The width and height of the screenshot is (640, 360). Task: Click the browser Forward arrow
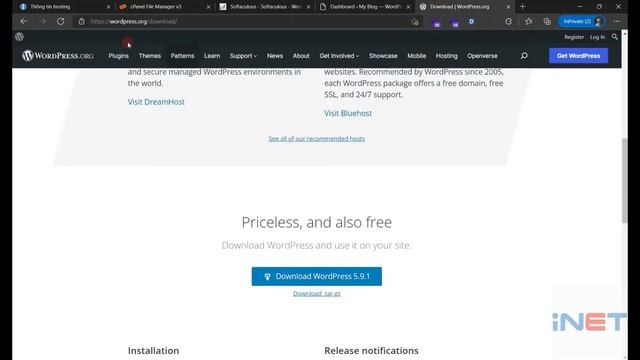coord(42,21)
